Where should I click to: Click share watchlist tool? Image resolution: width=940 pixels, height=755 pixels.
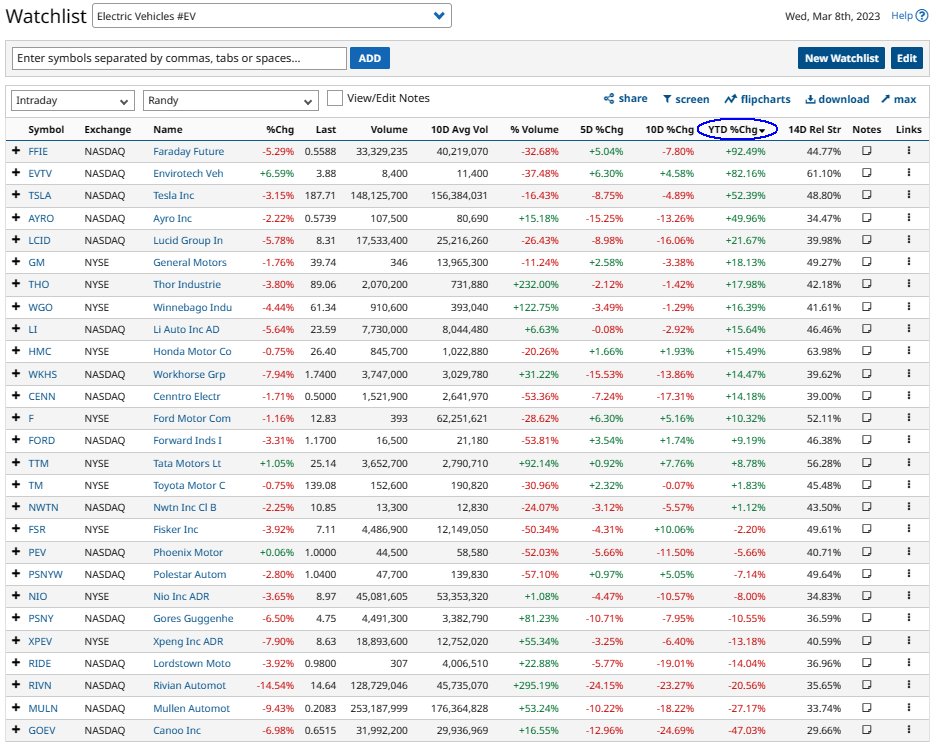(625, 98)
